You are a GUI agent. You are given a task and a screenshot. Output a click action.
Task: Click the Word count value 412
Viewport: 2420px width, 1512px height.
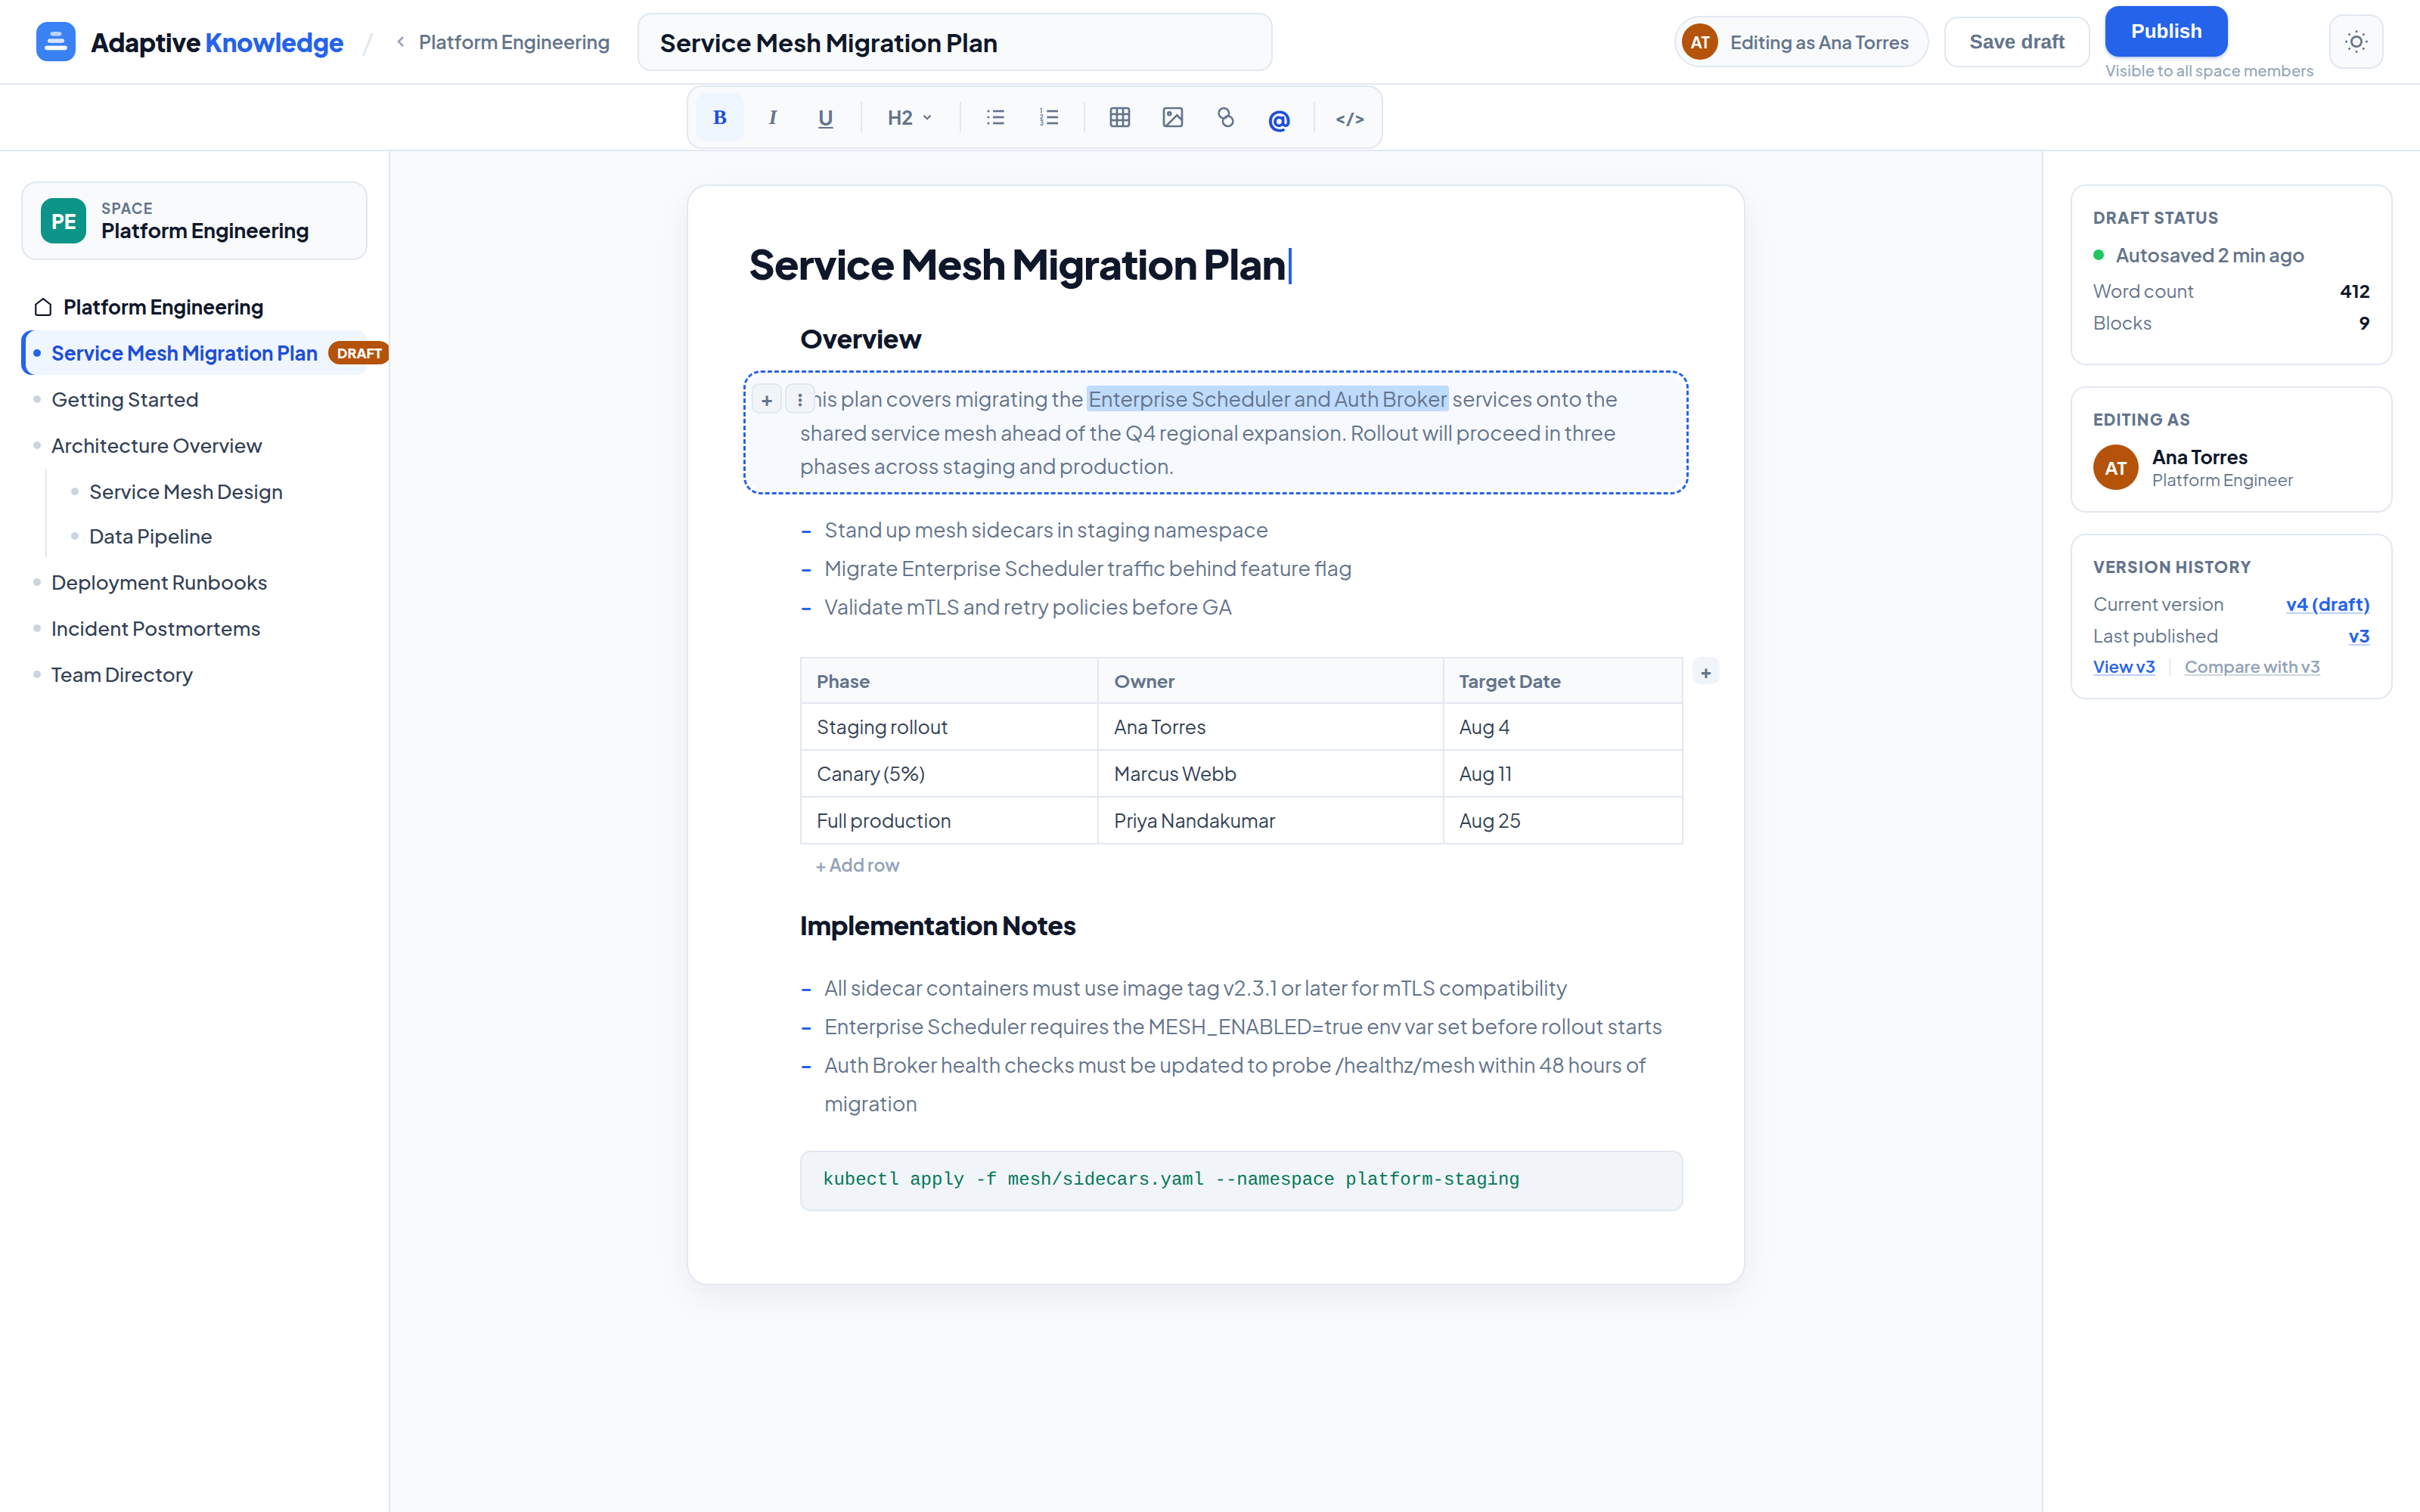point(2354,291)
